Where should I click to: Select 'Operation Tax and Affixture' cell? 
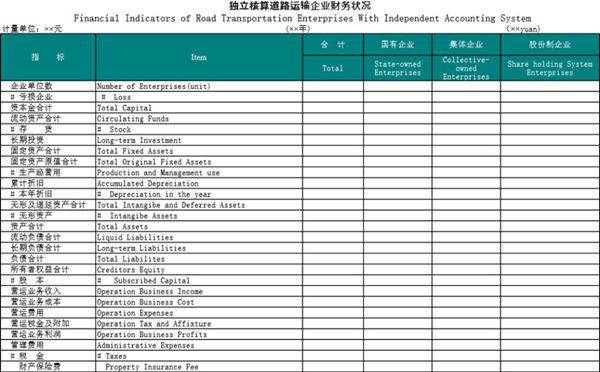pos(199,323)
